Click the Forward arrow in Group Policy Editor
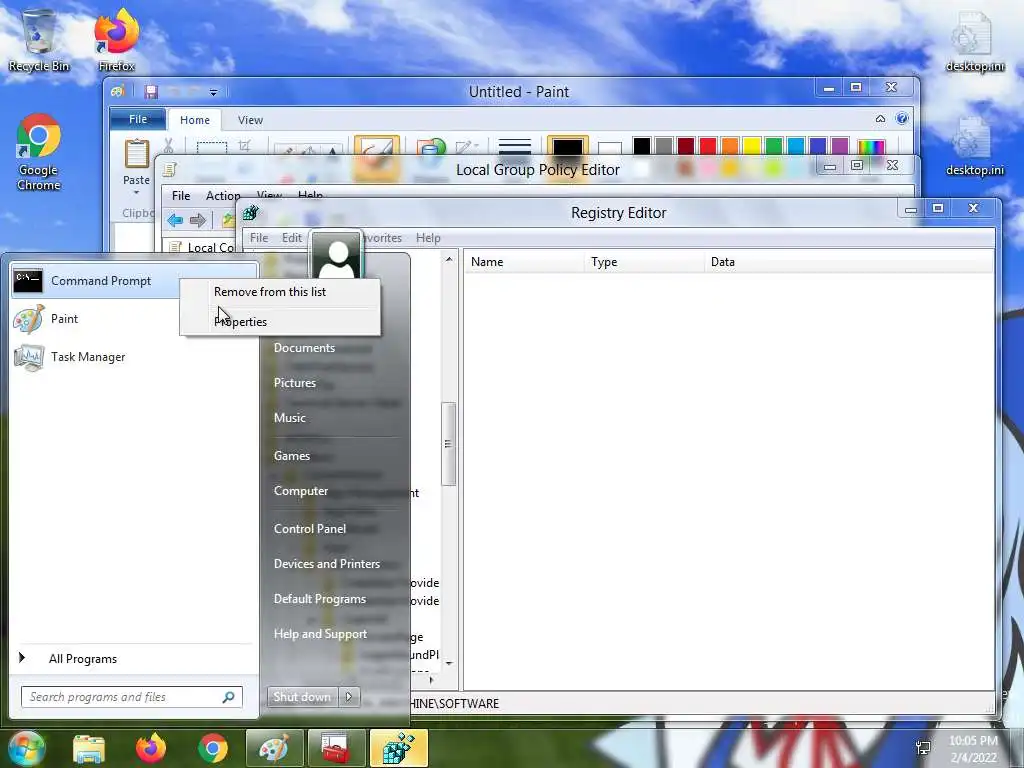The height and width of the screenshot is (768, 1024). pos(198,220)
